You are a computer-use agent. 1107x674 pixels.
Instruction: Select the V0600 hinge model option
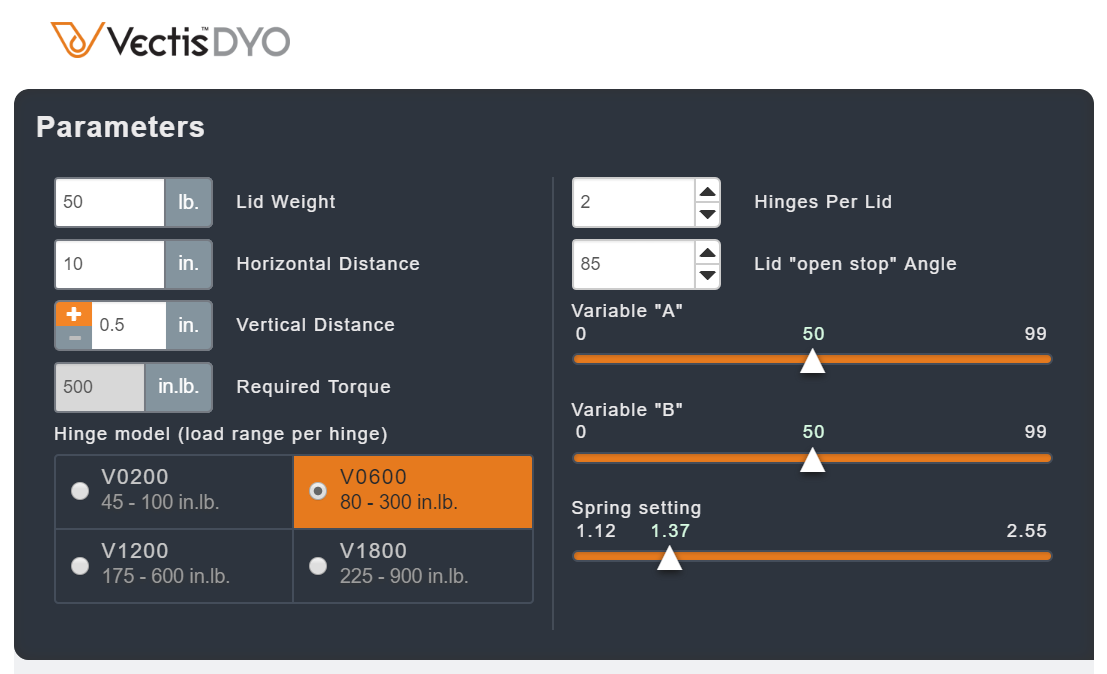click(318, 490)
